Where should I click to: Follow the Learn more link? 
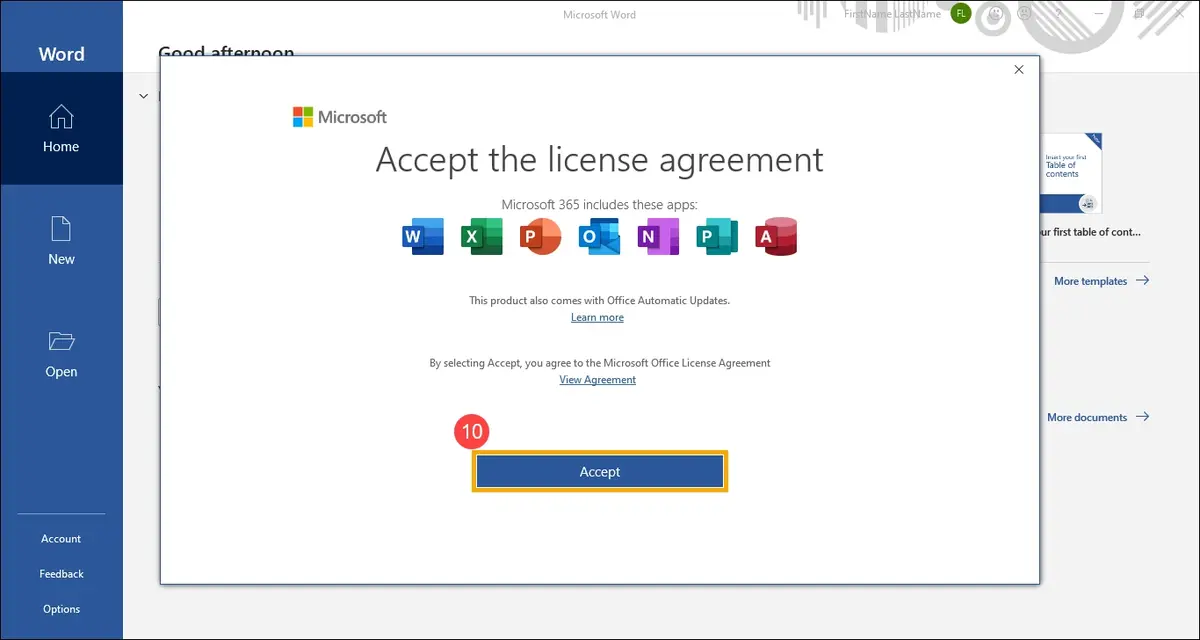click(x=597, y=318)
